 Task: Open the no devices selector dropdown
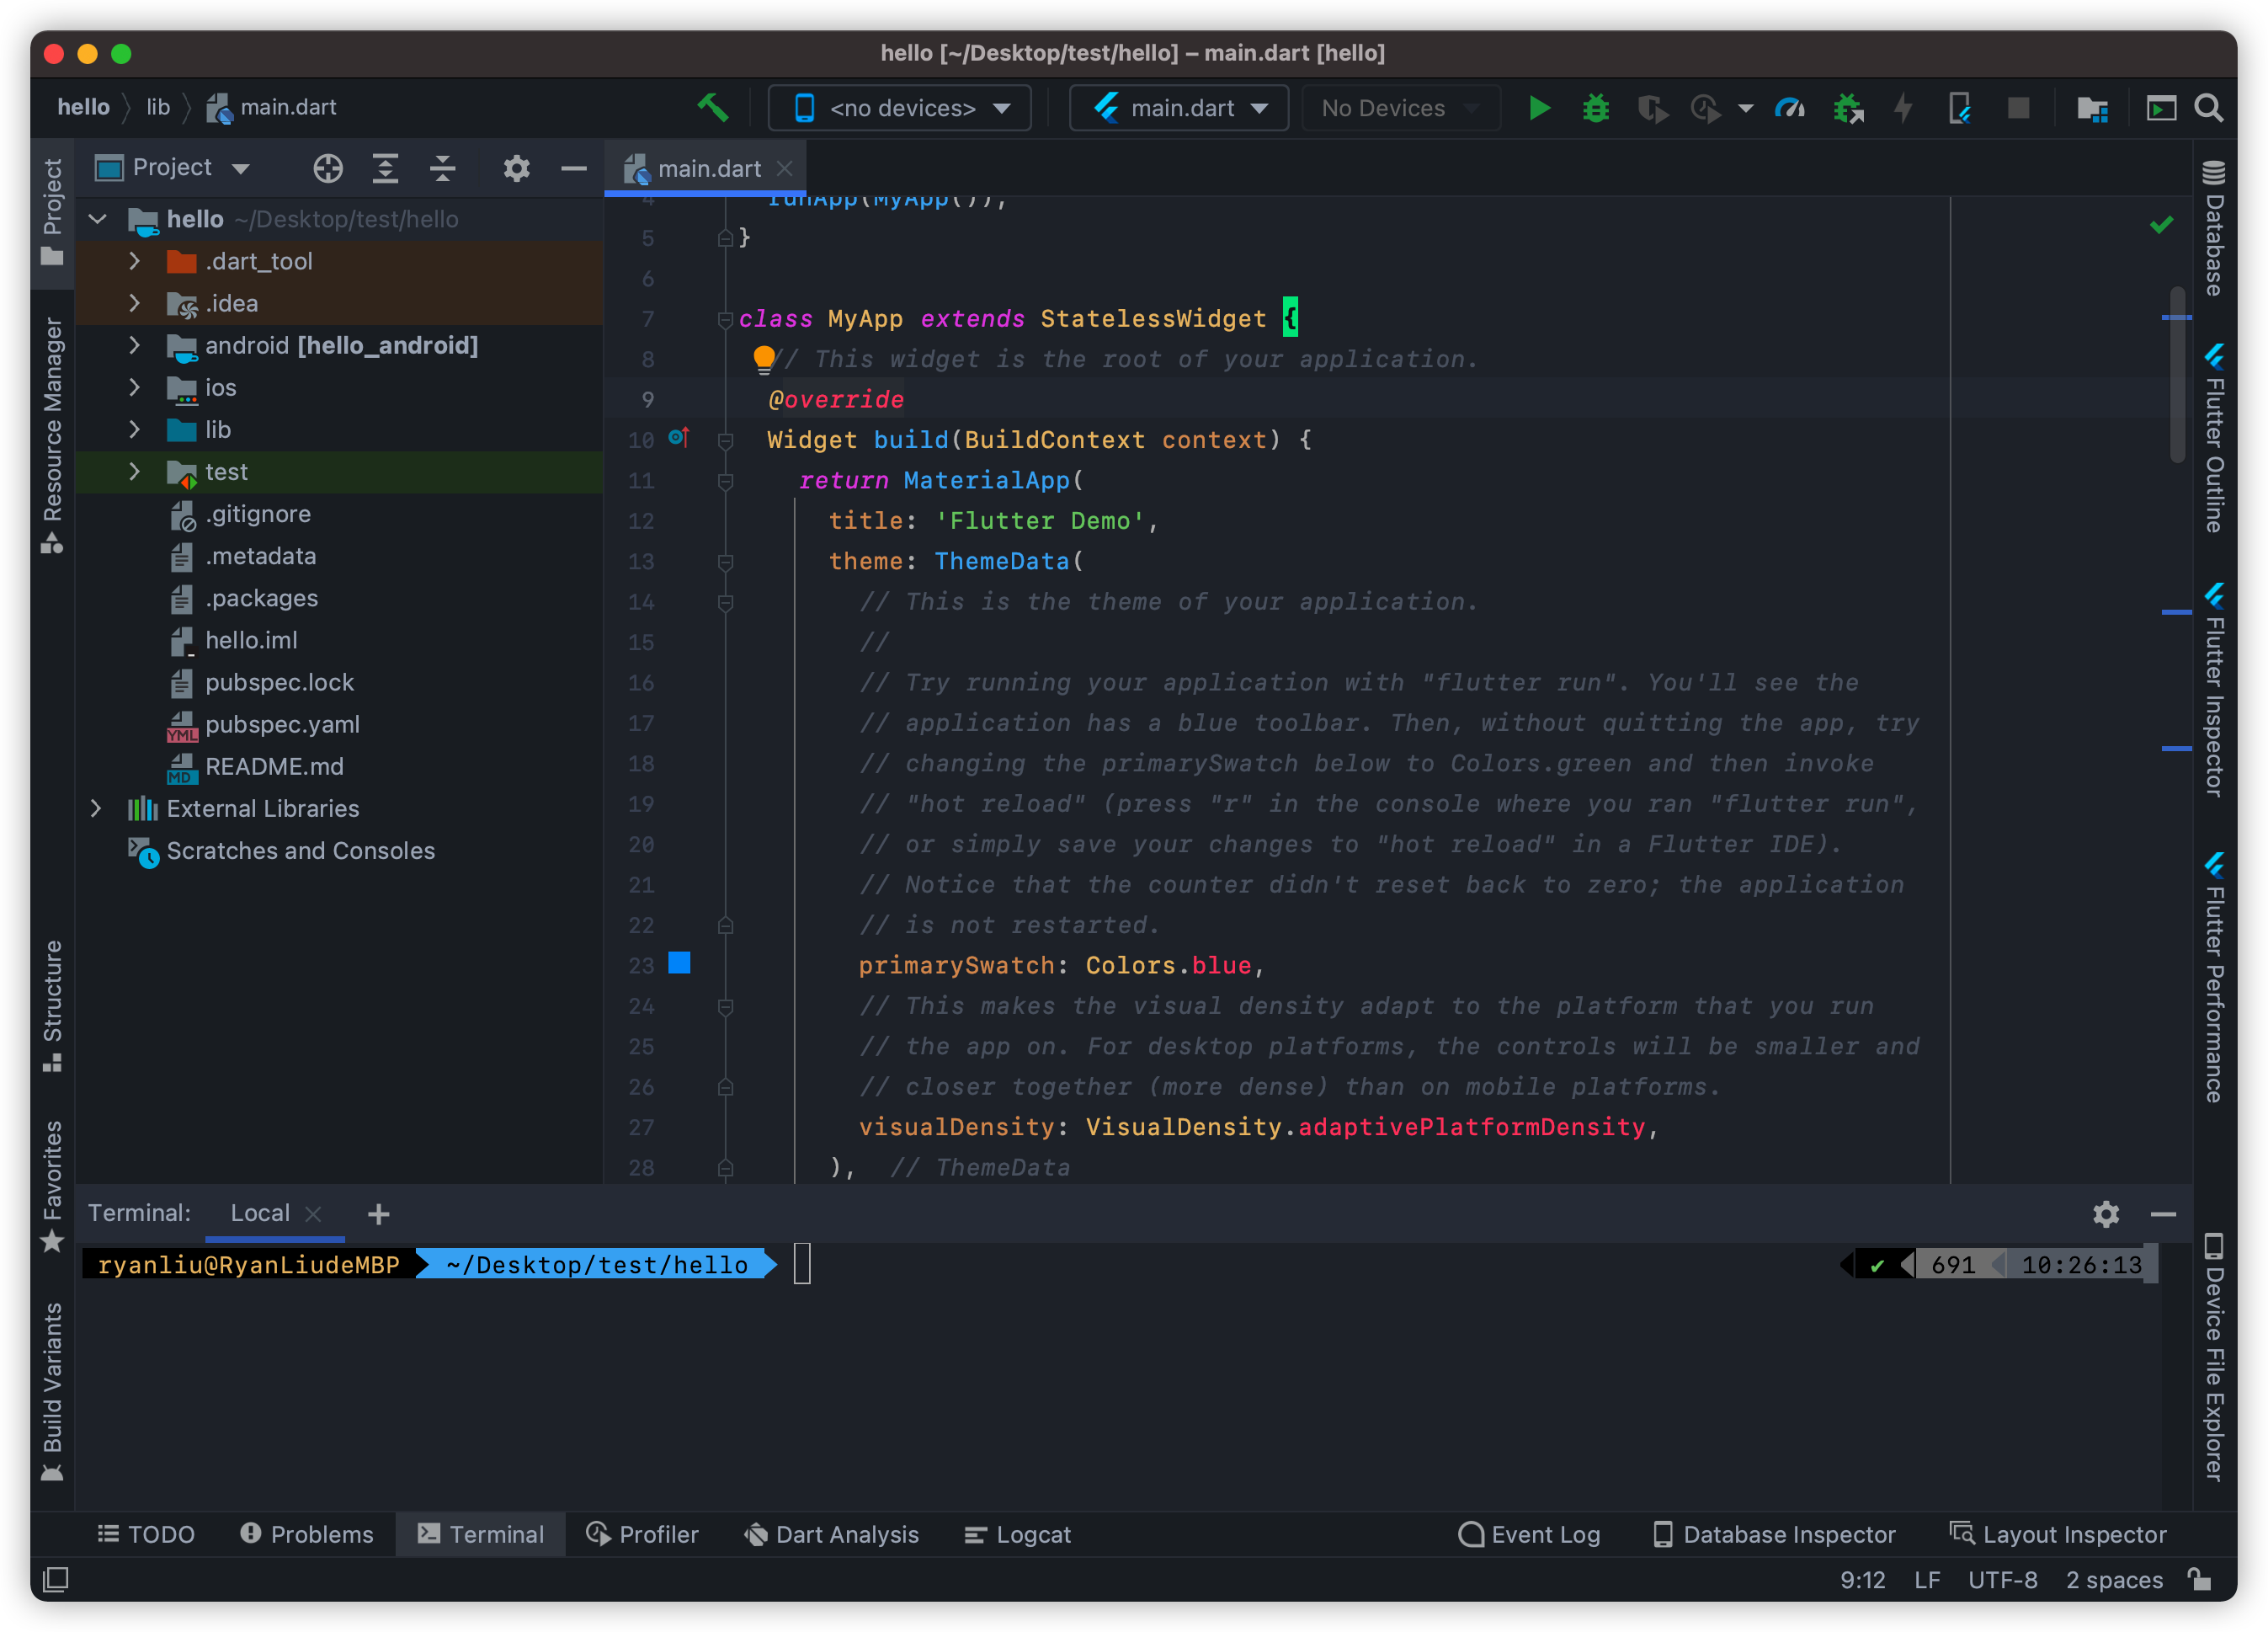tap(900, 108)
